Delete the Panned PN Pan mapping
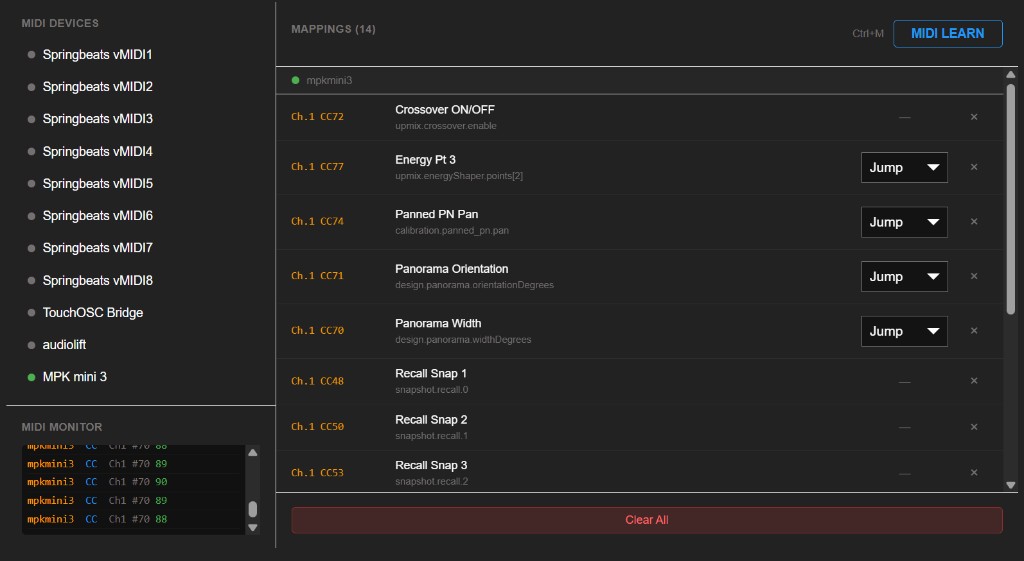1024x561 pixels. click(x=974, y=222)
